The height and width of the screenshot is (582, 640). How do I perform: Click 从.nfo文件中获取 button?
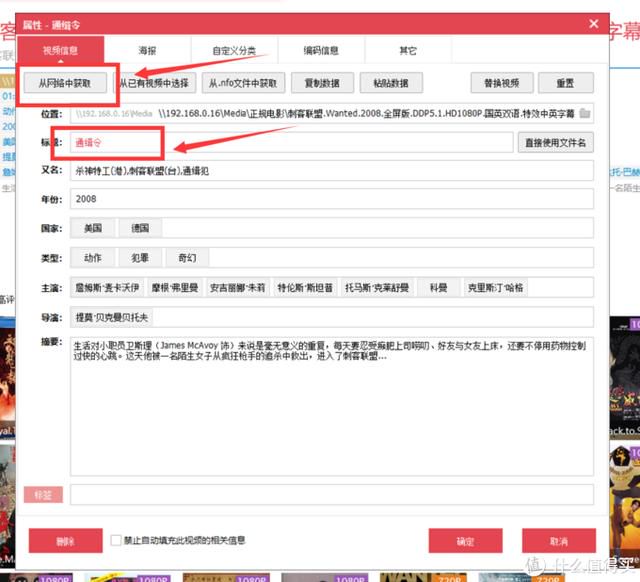point(243,83)
